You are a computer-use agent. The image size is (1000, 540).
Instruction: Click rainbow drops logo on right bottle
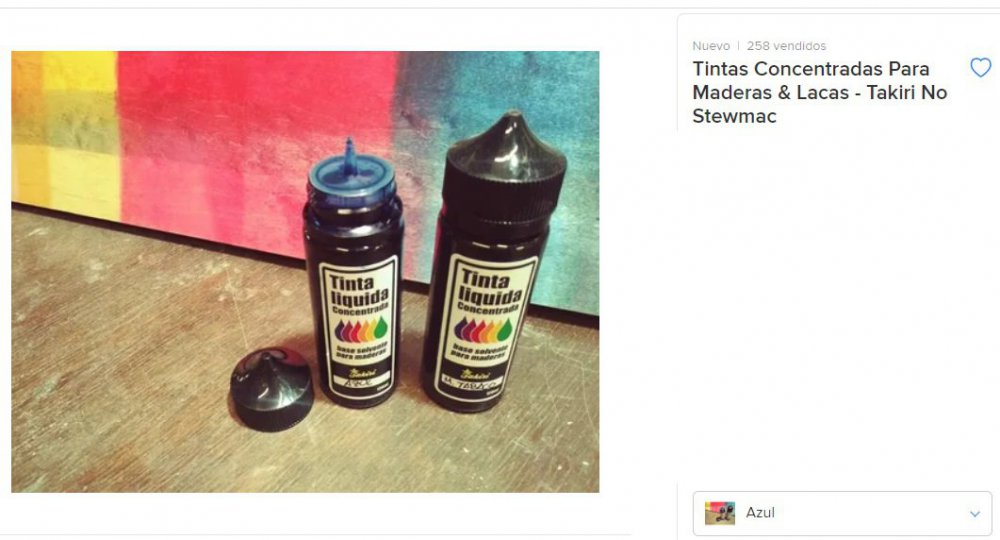point(483,330)
